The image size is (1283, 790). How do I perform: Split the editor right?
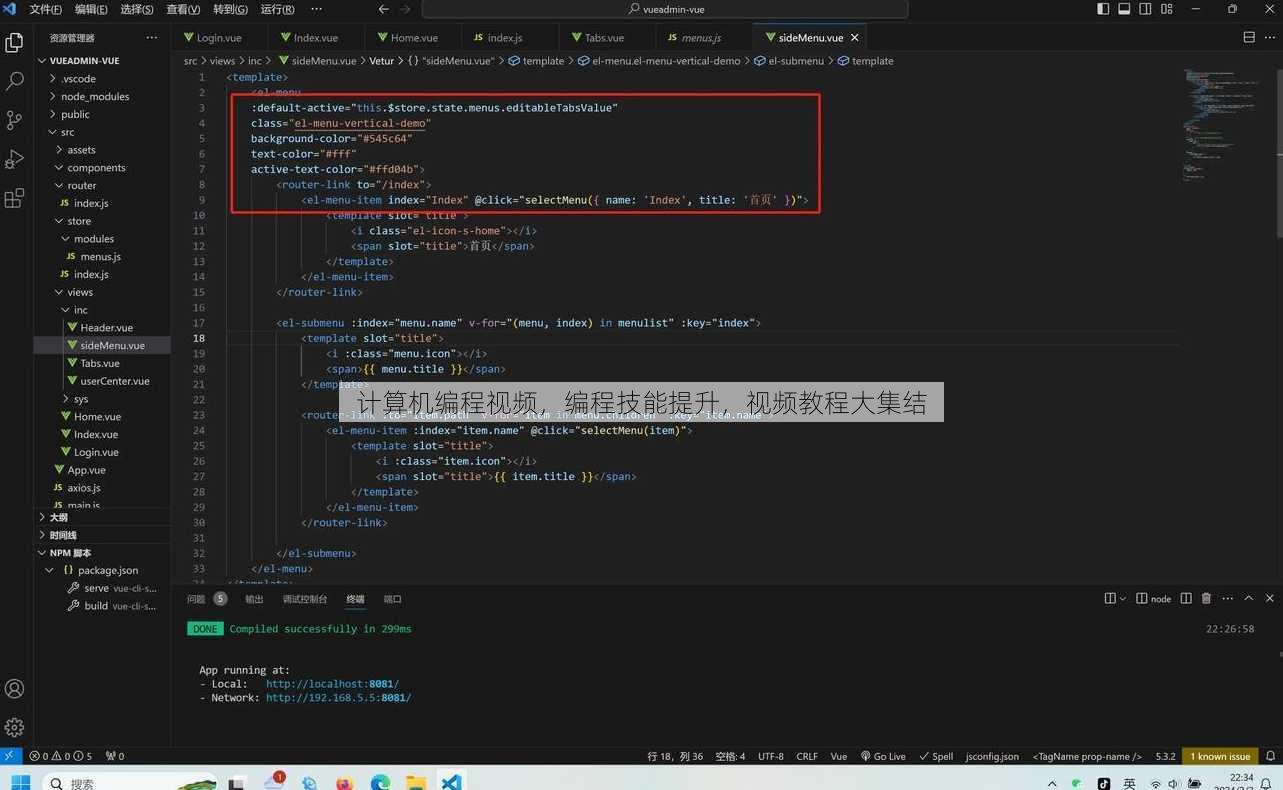point(1248,37)
